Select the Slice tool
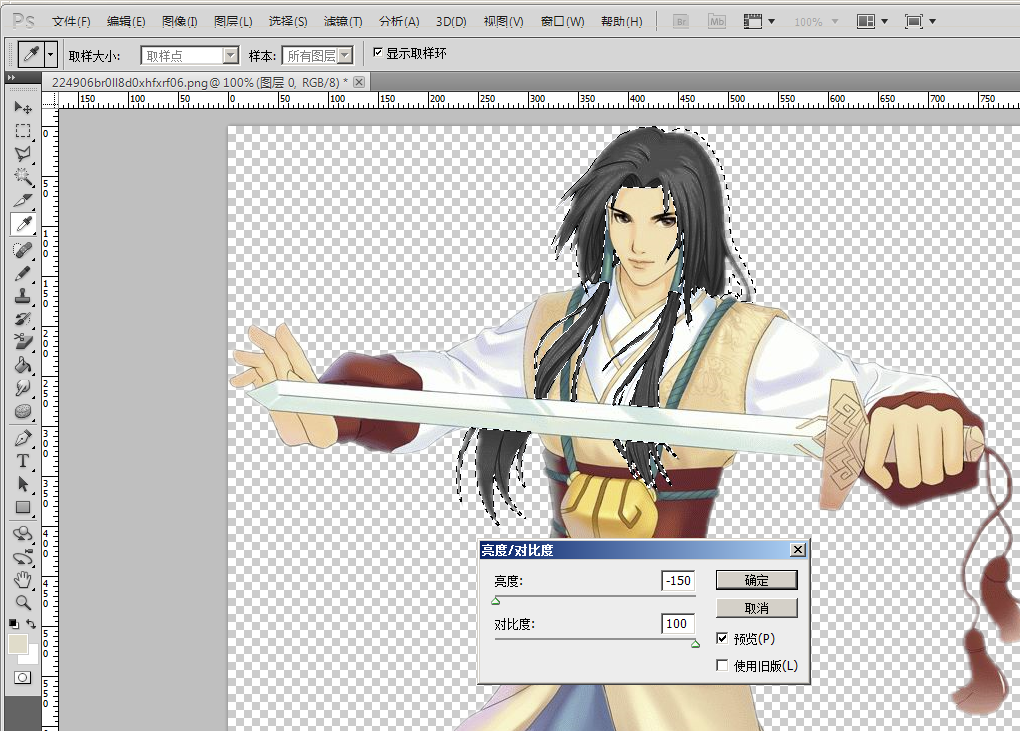This screenshot has height=731, width=1020. (23, 200)
